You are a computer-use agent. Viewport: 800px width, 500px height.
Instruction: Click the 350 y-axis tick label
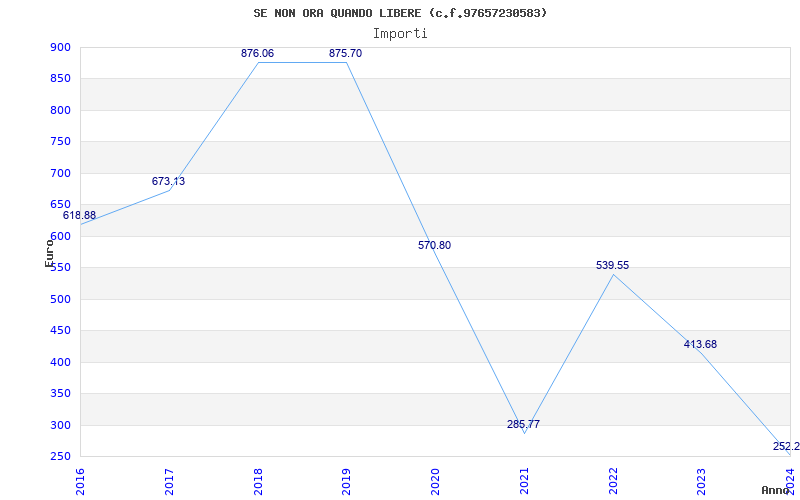pos(60,393)
